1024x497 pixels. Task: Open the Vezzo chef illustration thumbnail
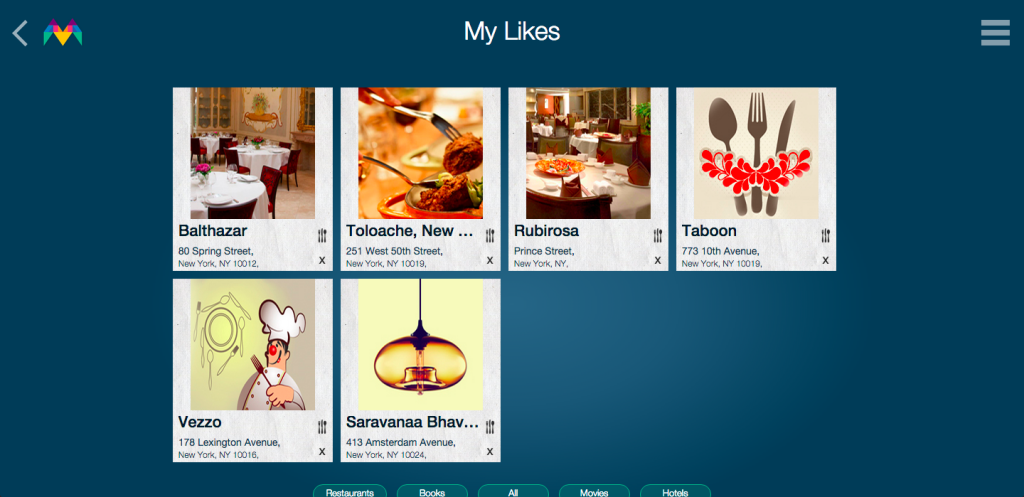click(x=253, y=345)
